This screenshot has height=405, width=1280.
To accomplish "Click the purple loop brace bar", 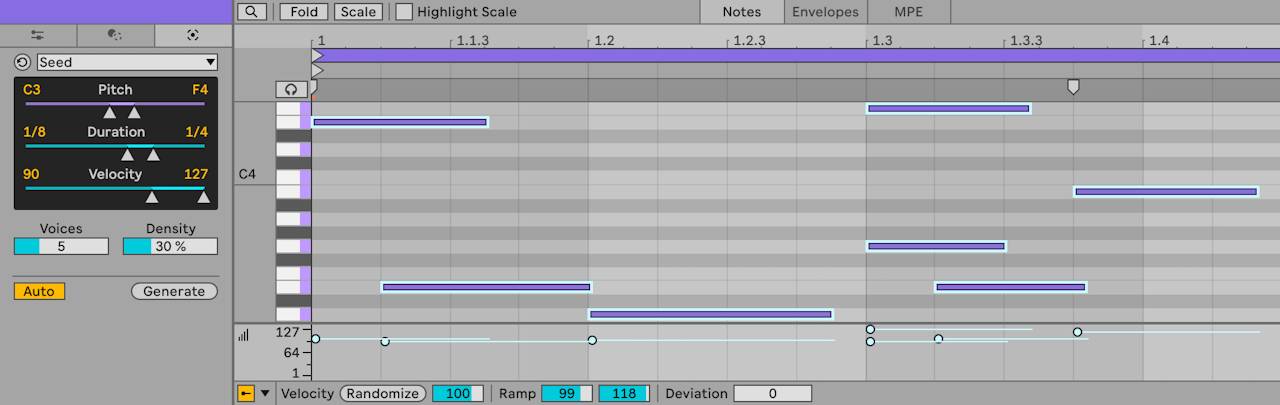I will tap(795, 56).
